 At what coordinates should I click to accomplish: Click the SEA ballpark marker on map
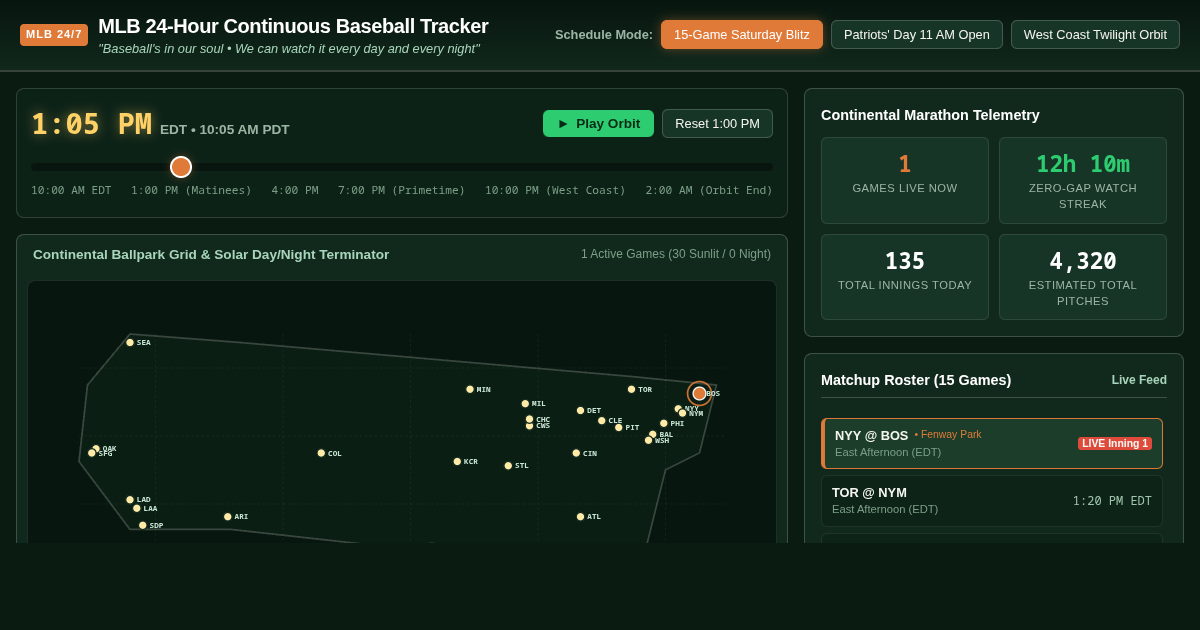(x=130, y=343)
